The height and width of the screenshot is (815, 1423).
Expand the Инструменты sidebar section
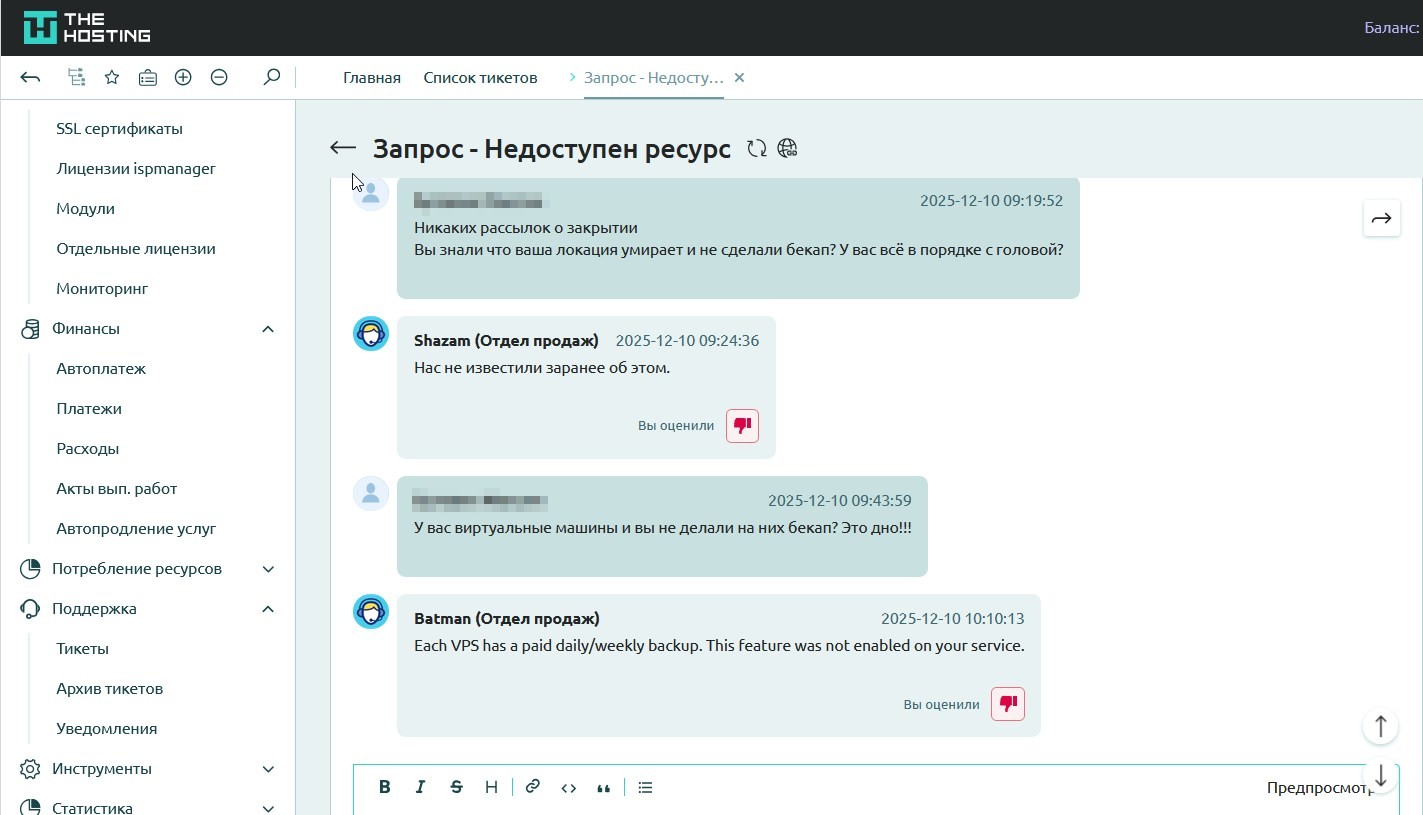(x=268, y=769)
